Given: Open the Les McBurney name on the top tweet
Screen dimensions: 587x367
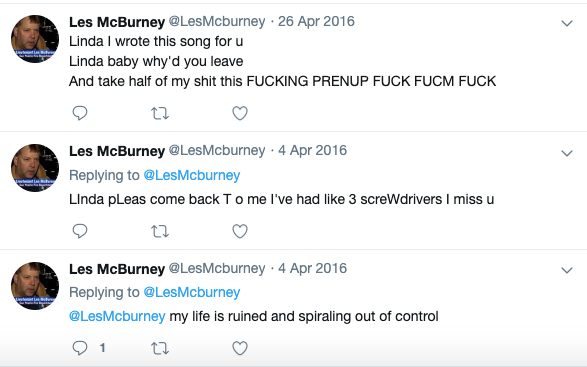Looking at the screenshot, I should [x=117, y=22].
